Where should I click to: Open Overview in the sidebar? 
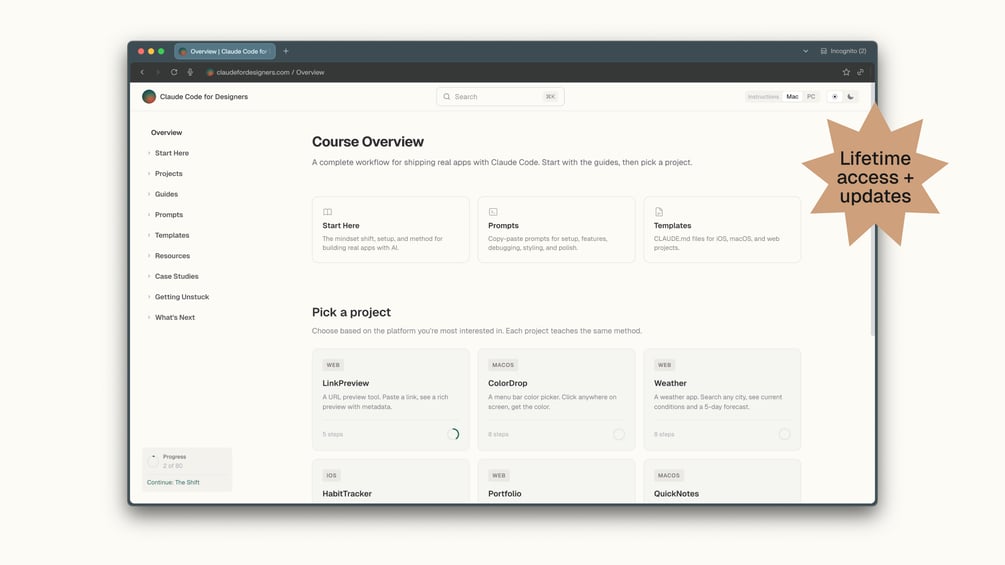pyautogui.click(x=167, y=133)
